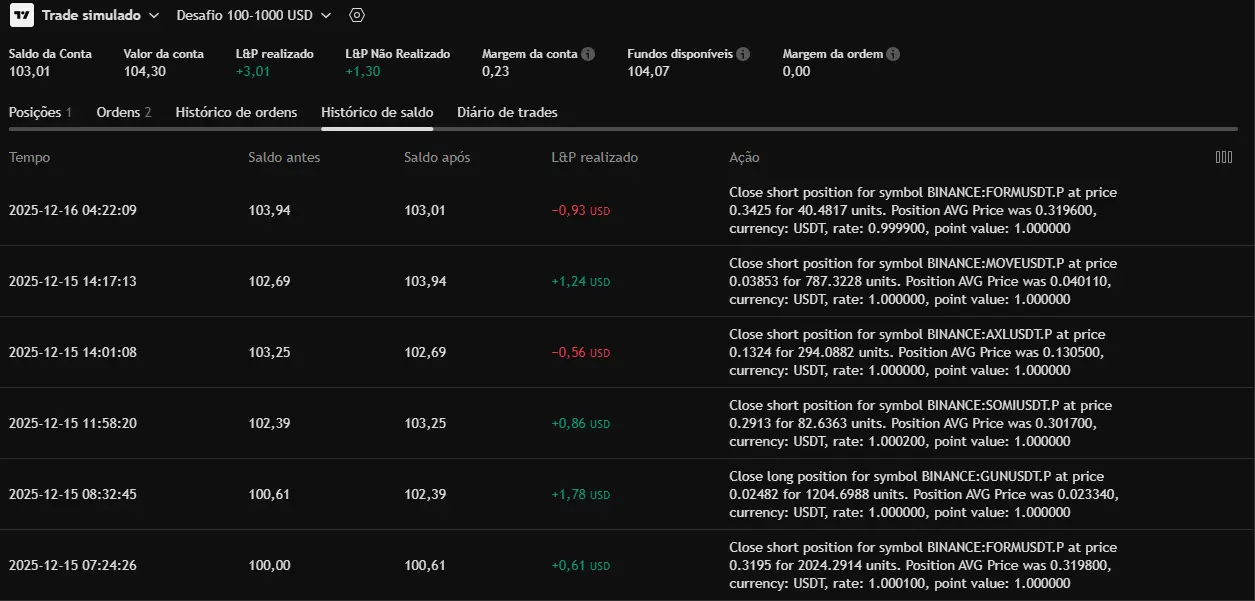
Task: Select the Histórico de saldo tab
Action: (x=377, y=112)
